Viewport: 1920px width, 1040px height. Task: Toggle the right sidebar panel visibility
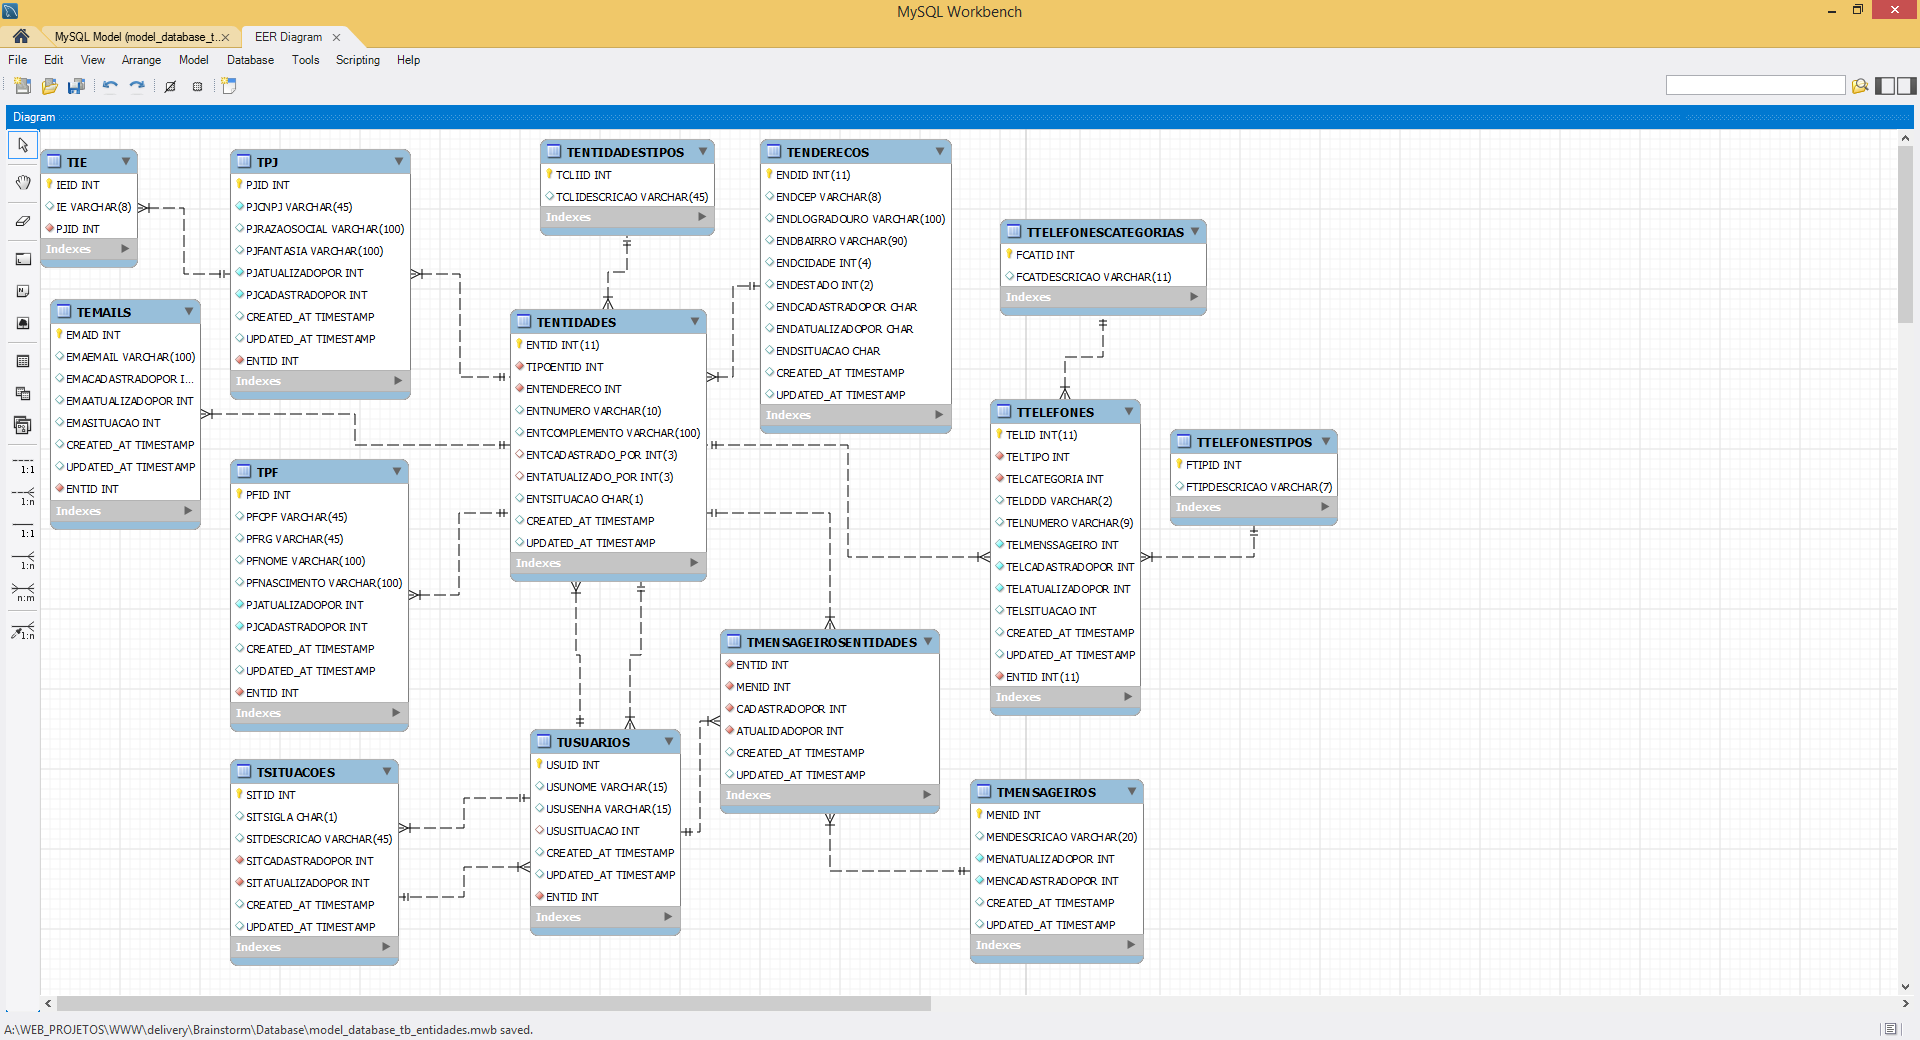[1907, 86]
